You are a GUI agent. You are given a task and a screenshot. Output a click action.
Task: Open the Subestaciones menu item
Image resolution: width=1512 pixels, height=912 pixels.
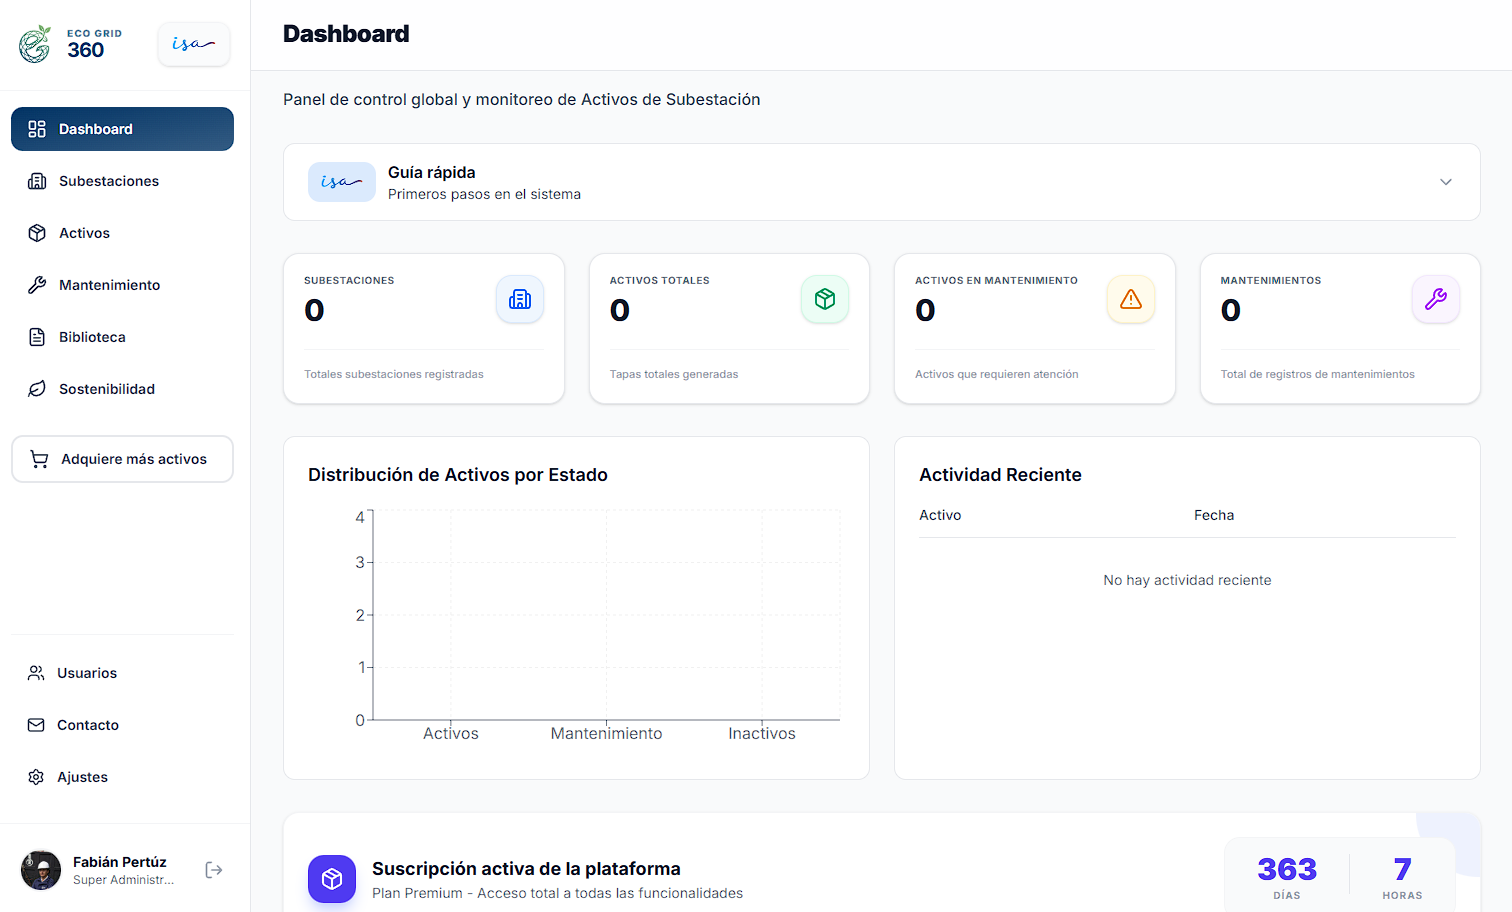tap(109, 181)
